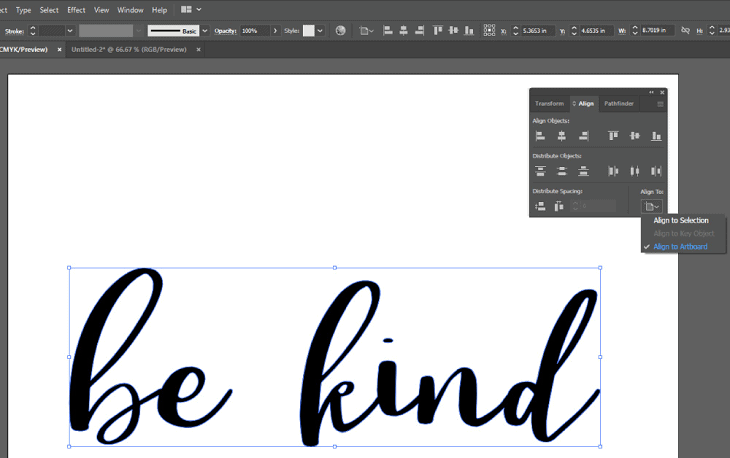Click Horizontal Distribute Left icon
The width and height of the screenshot is (730, 458).
click(x=613, y=171)
